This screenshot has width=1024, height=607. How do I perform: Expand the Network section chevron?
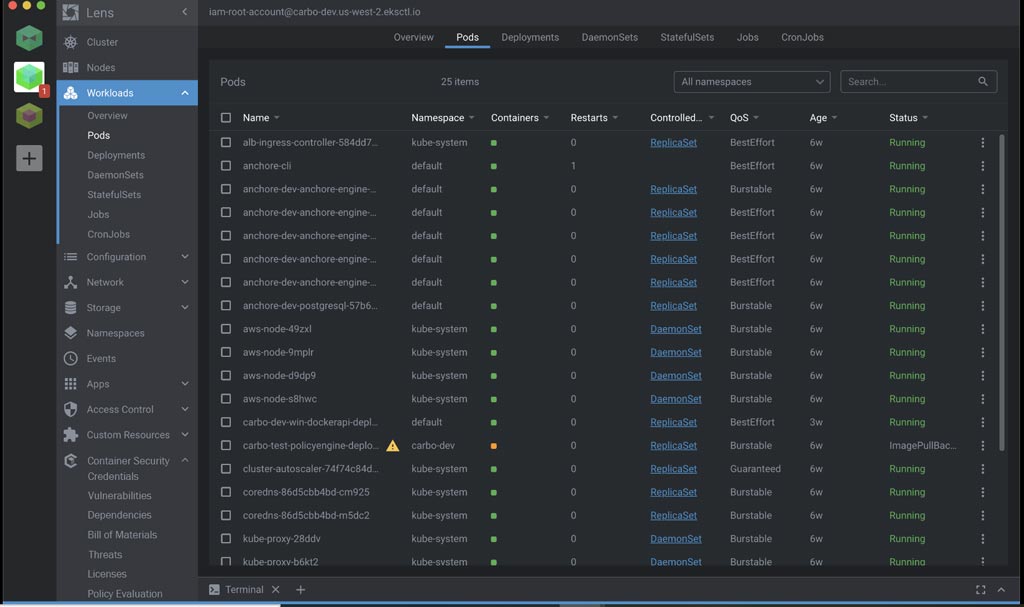(185, 282)
